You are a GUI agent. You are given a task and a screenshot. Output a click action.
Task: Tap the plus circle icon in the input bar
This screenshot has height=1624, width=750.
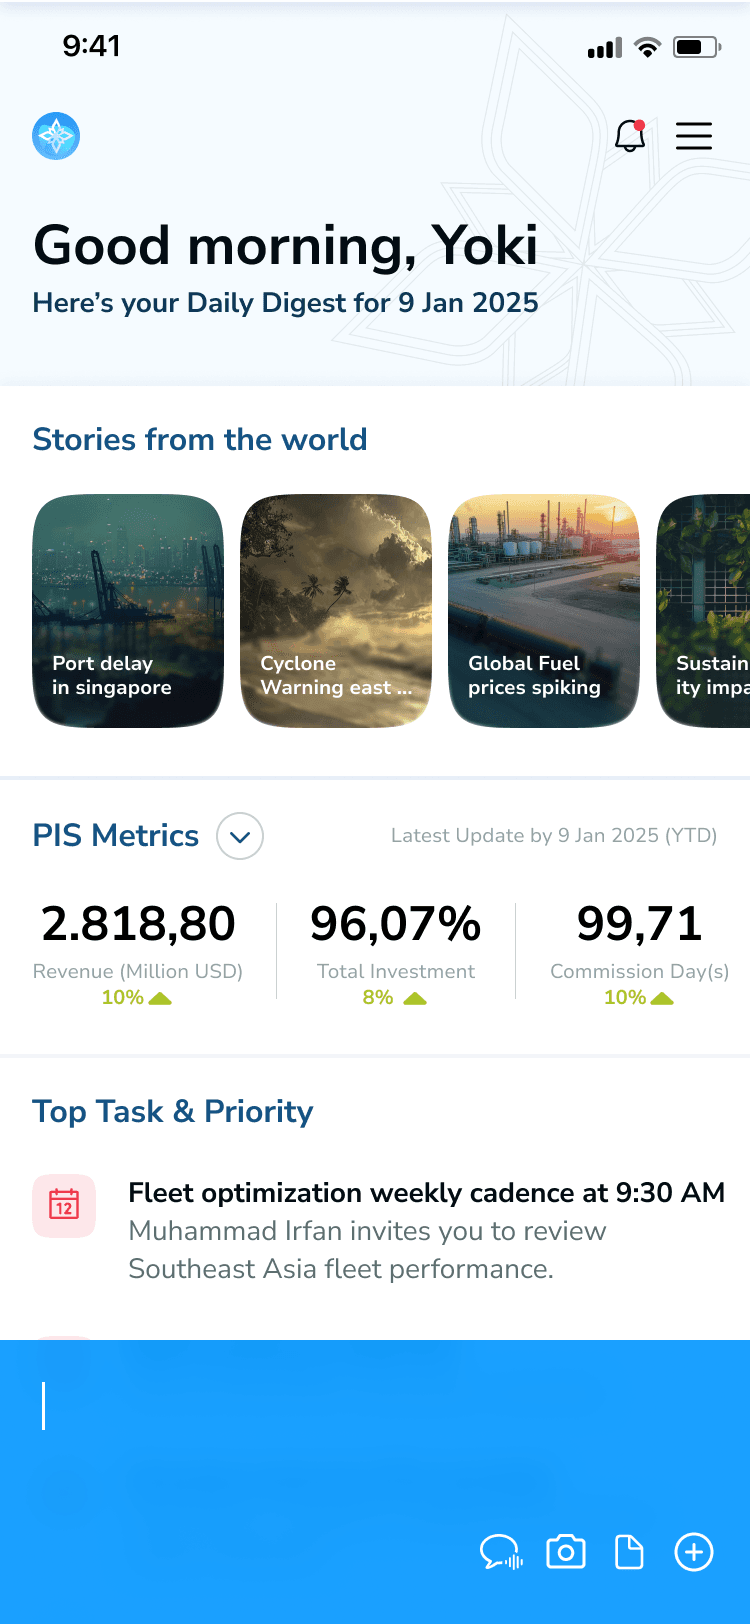(x=694, y=1552)
